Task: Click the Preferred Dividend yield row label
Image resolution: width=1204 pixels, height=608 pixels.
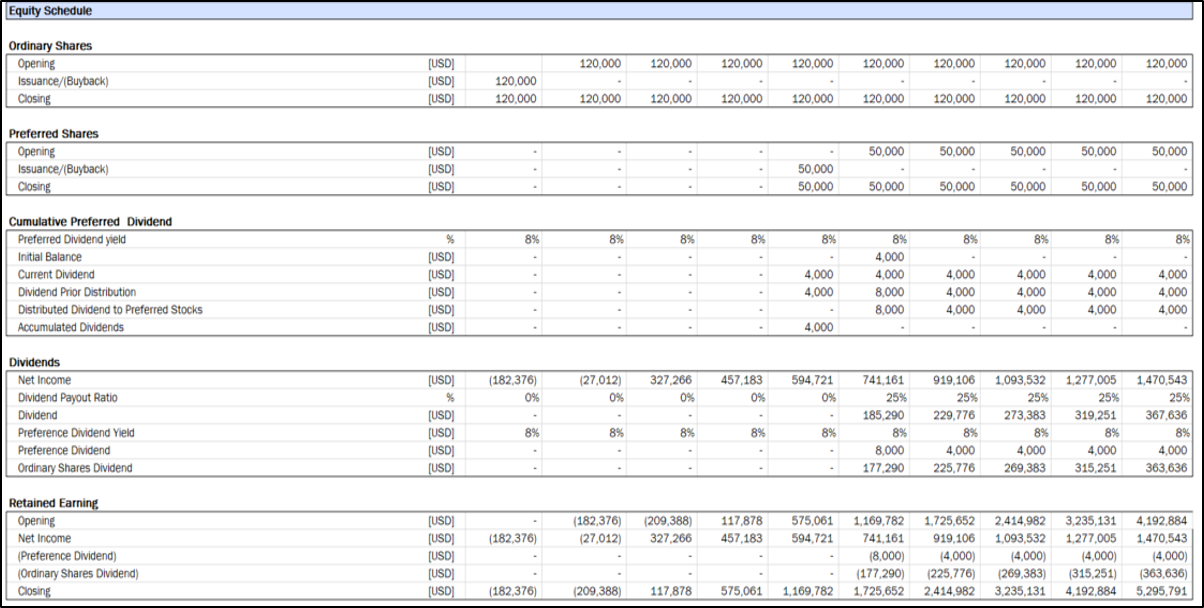Action: 72,240
